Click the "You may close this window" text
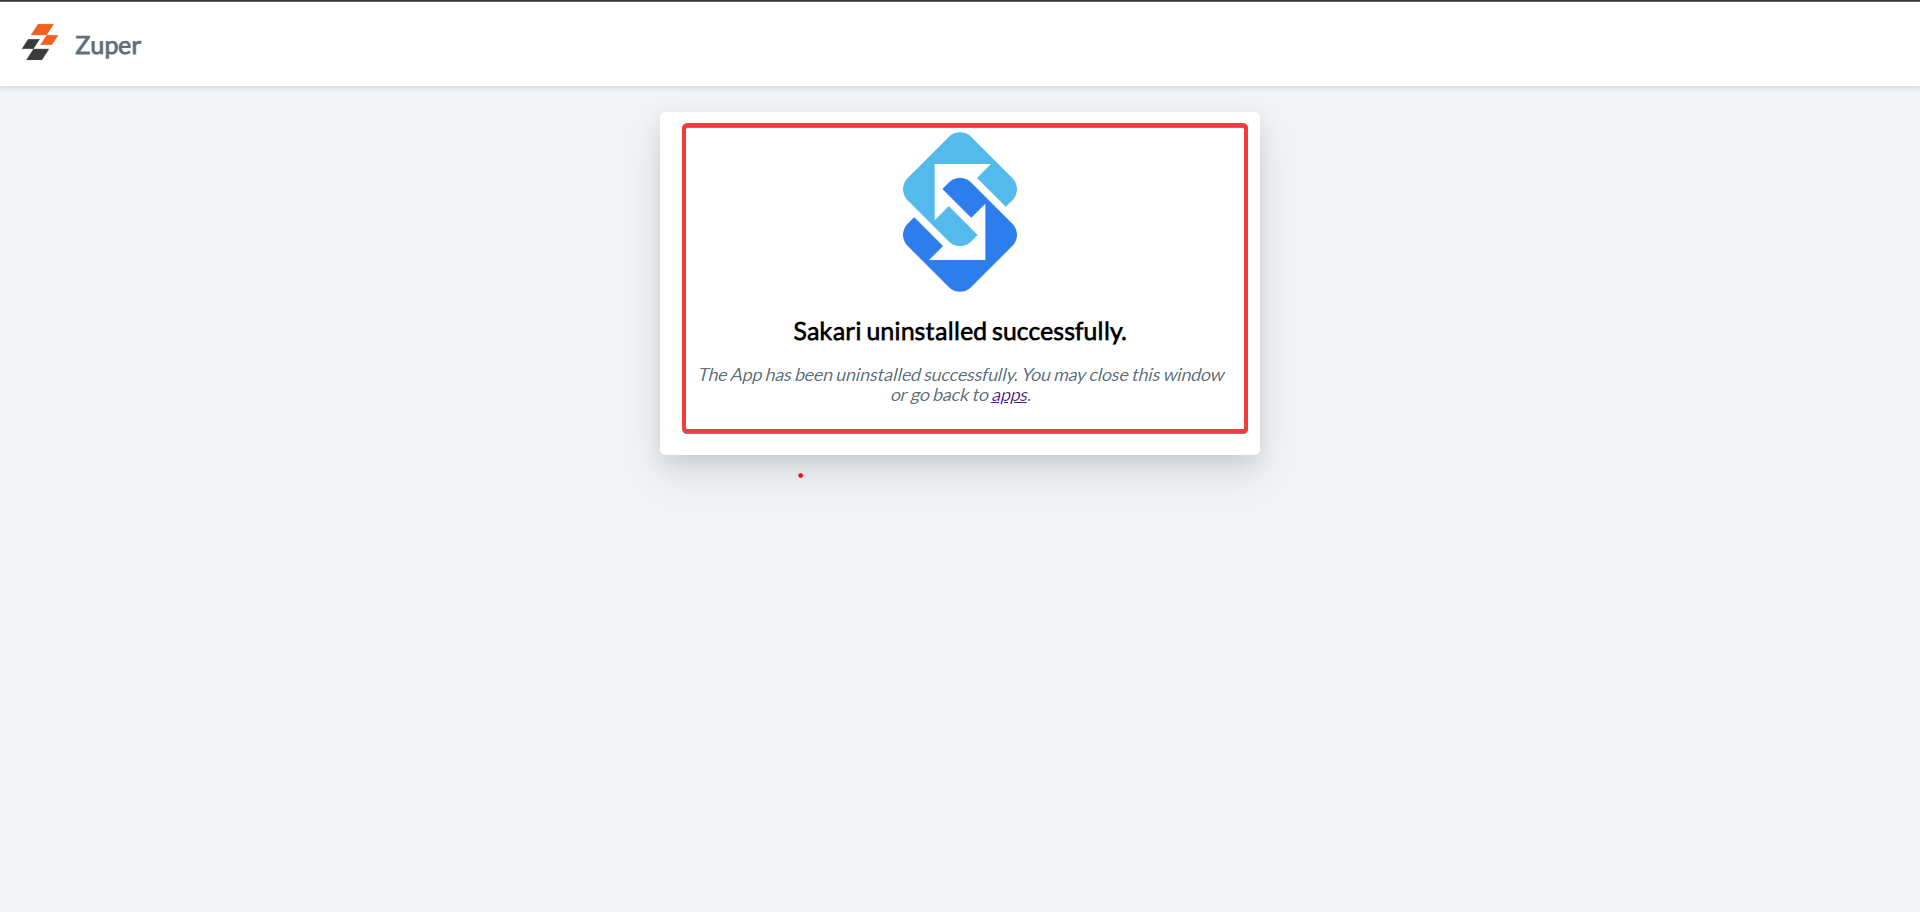Screen dimensions: 1920x912 tap(1123, 375)
